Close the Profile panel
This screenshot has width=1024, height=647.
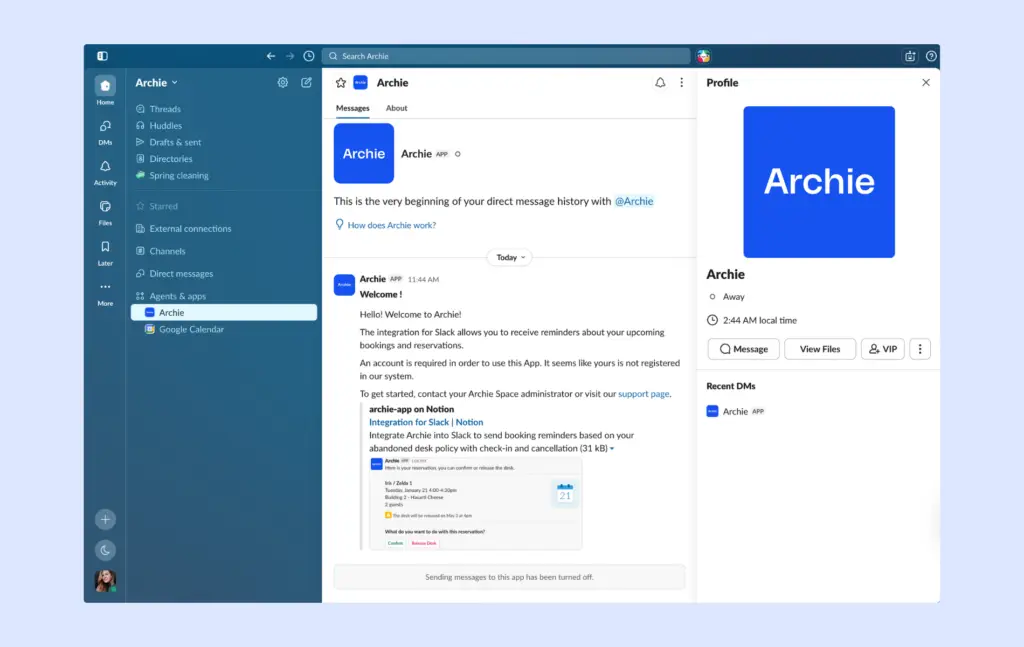(x=926, y=82)
